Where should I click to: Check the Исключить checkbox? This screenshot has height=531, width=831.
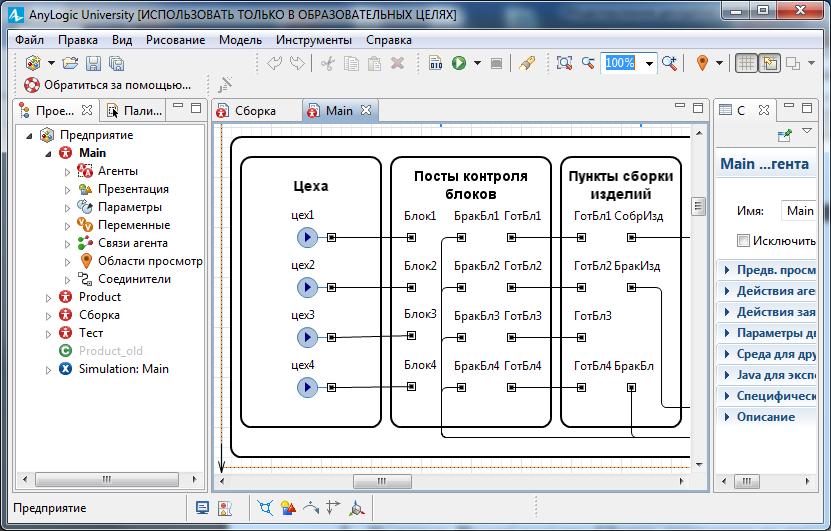743,241
